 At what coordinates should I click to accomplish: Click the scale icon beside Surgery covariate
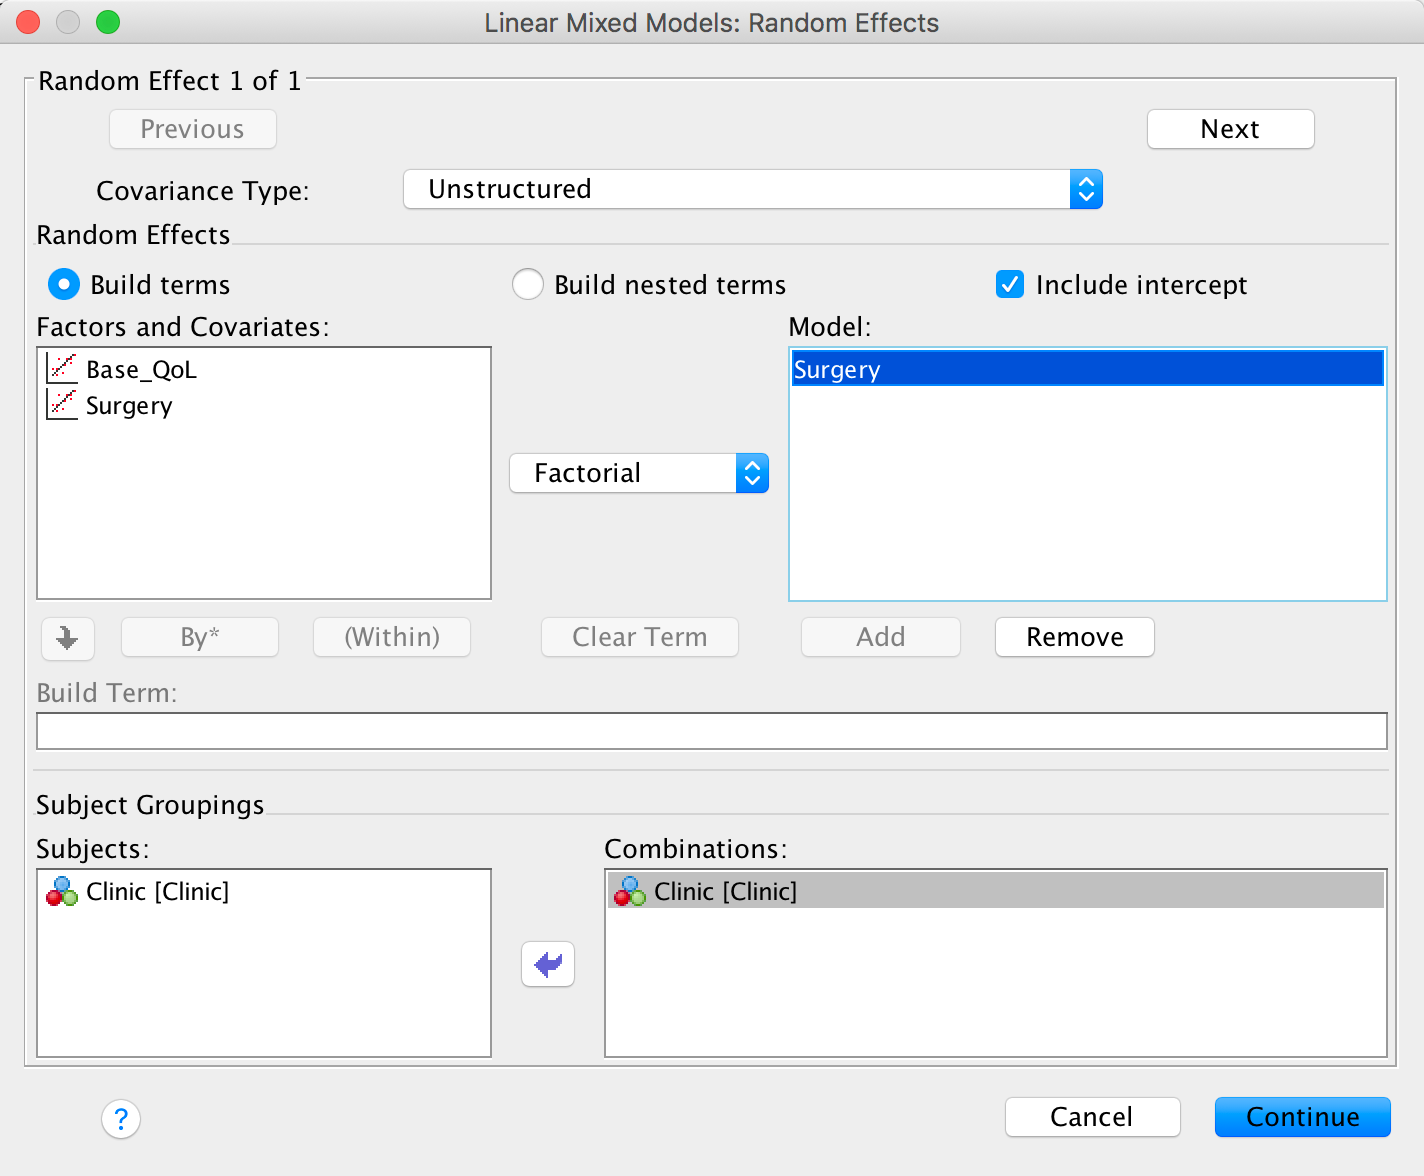click(62, 405)
